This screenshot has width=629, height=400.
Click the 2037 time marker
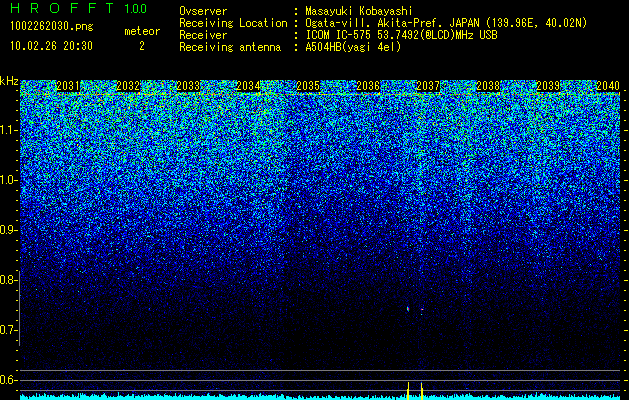428,86
